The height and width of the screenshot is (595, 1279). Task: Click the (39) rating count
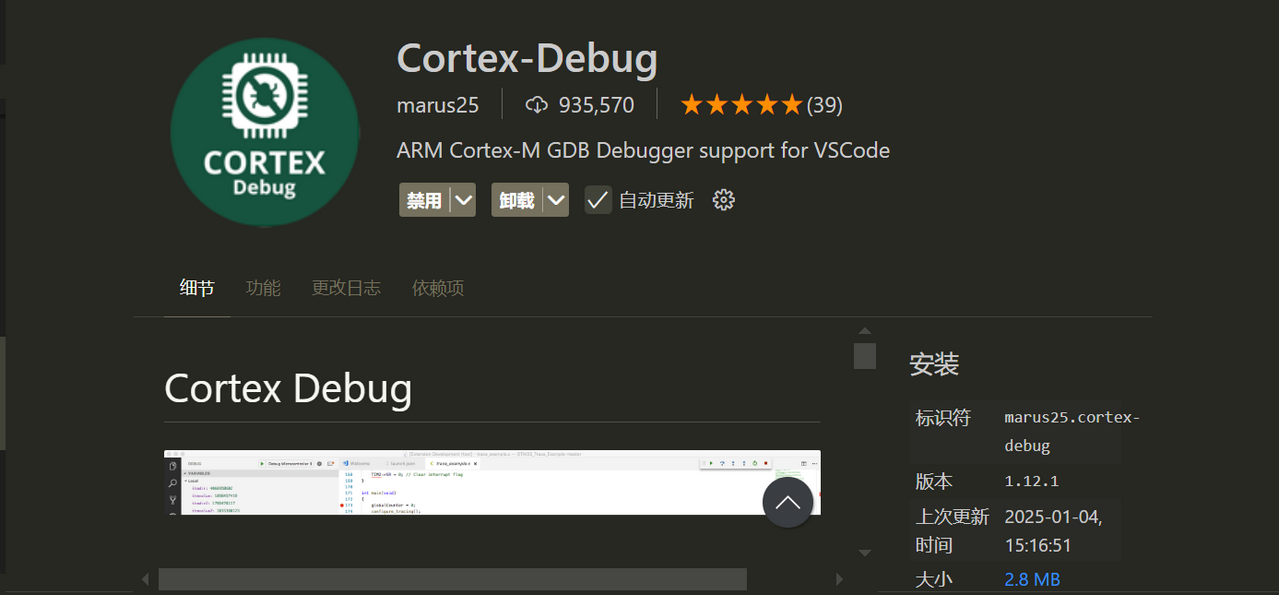pos(825,105)
